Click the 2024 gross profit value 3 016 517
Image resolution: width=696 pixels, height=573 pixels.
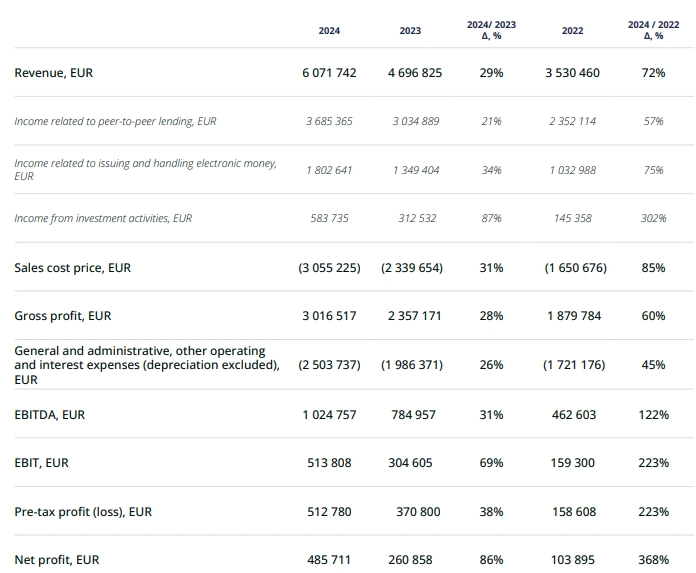pyautogui.click(x=329, y=316)
